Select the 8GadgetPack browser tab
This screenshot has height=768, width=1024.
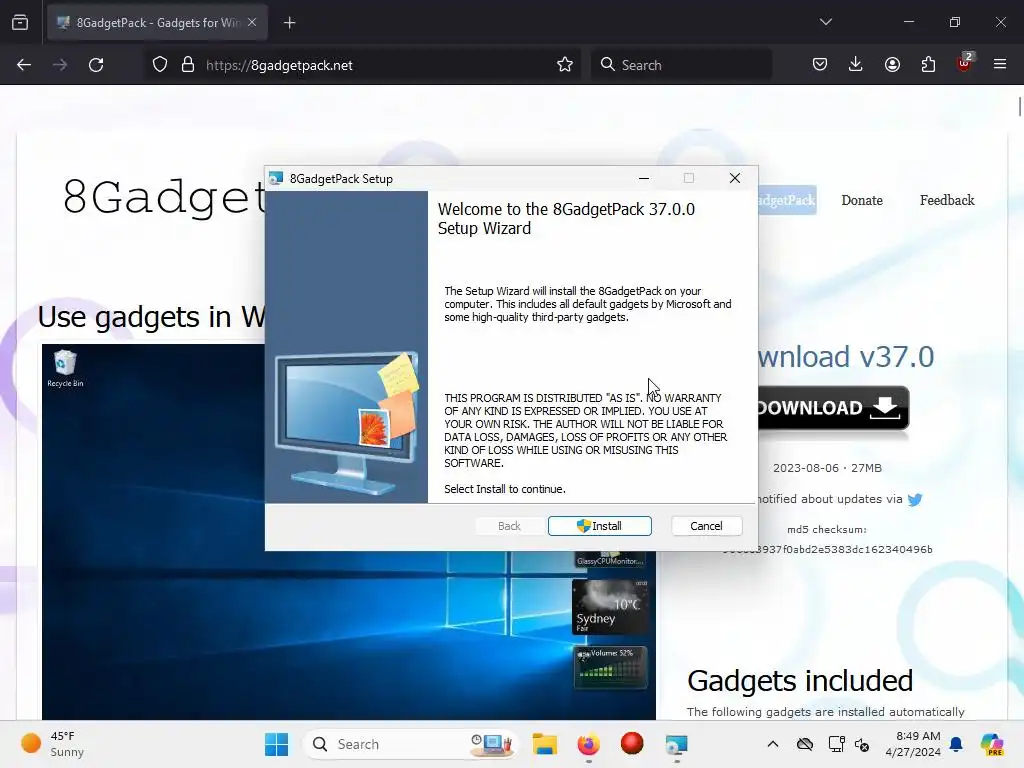point(157,23)
